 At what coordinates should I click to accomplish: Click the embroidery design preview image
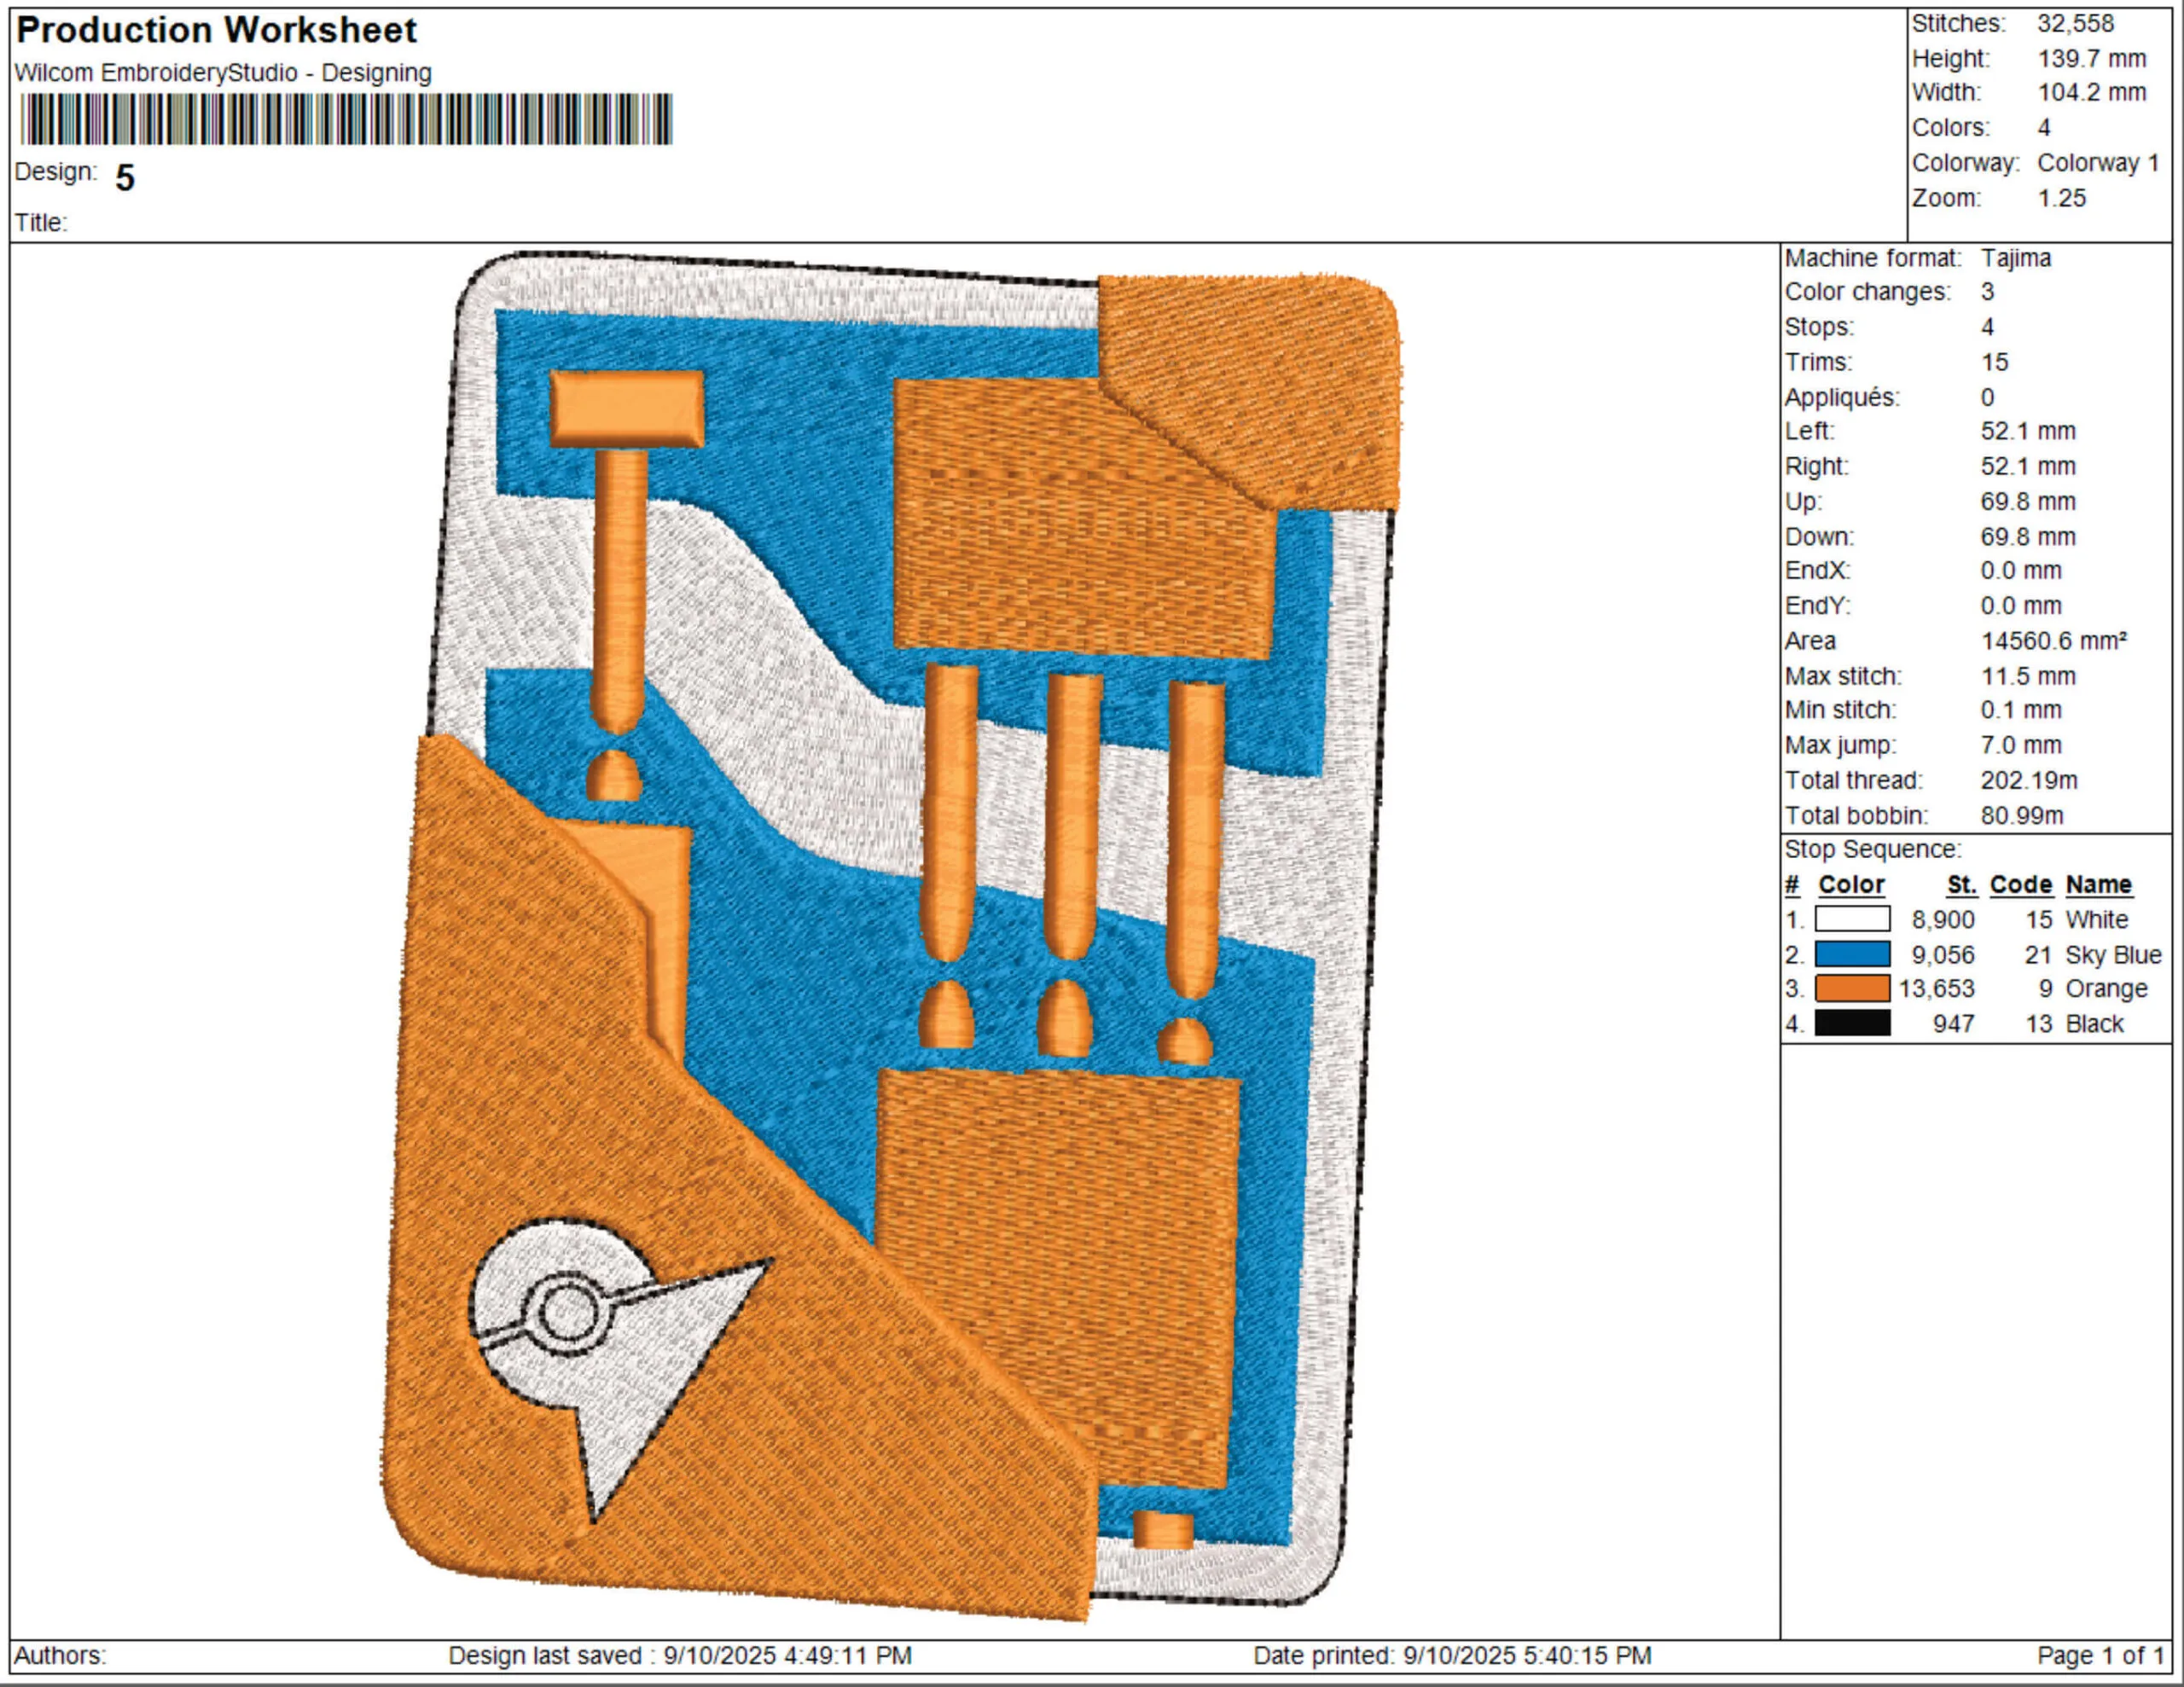(892, 935)
